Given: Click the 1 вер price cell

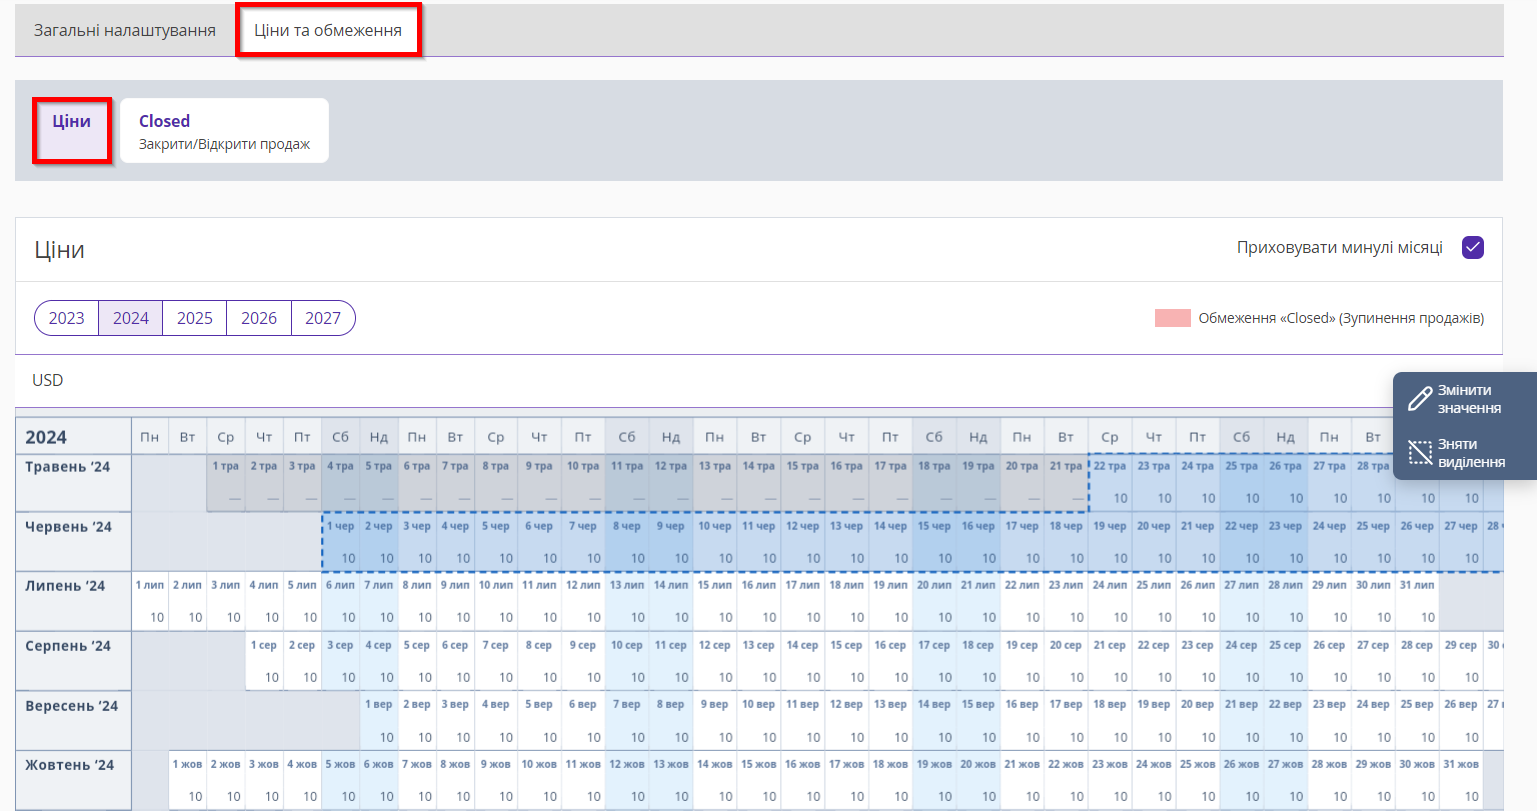Looking at the screenshot, I should point(379,720).
